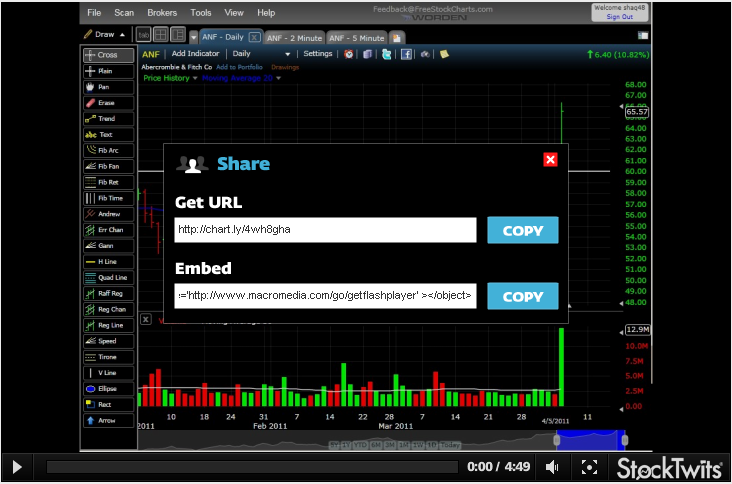This screenshot has width=732, height=484.
Task: Click the alarm clock alert icon
Action: tap(349, 54)
